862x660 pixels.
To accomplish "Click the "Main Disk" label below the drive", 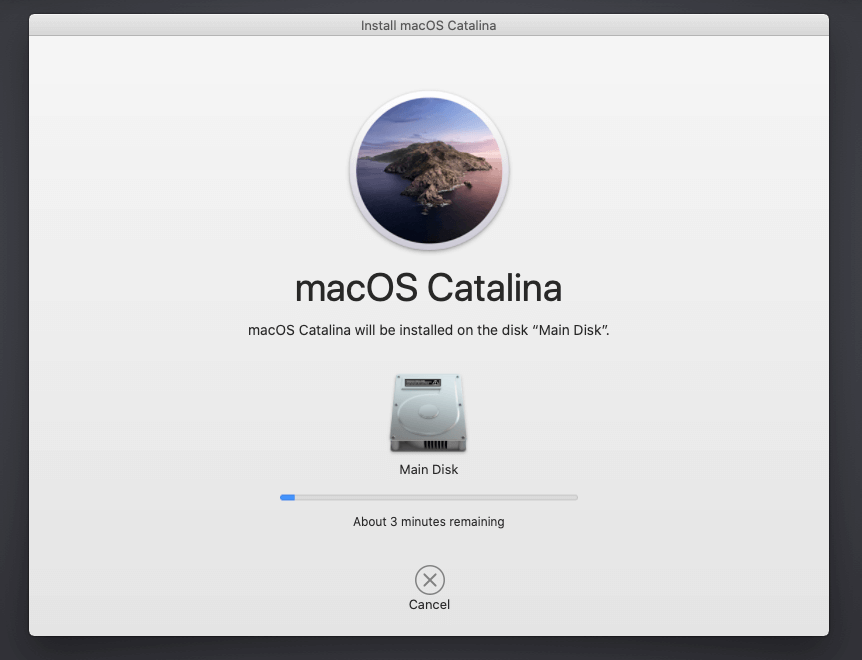I will 428,469.
